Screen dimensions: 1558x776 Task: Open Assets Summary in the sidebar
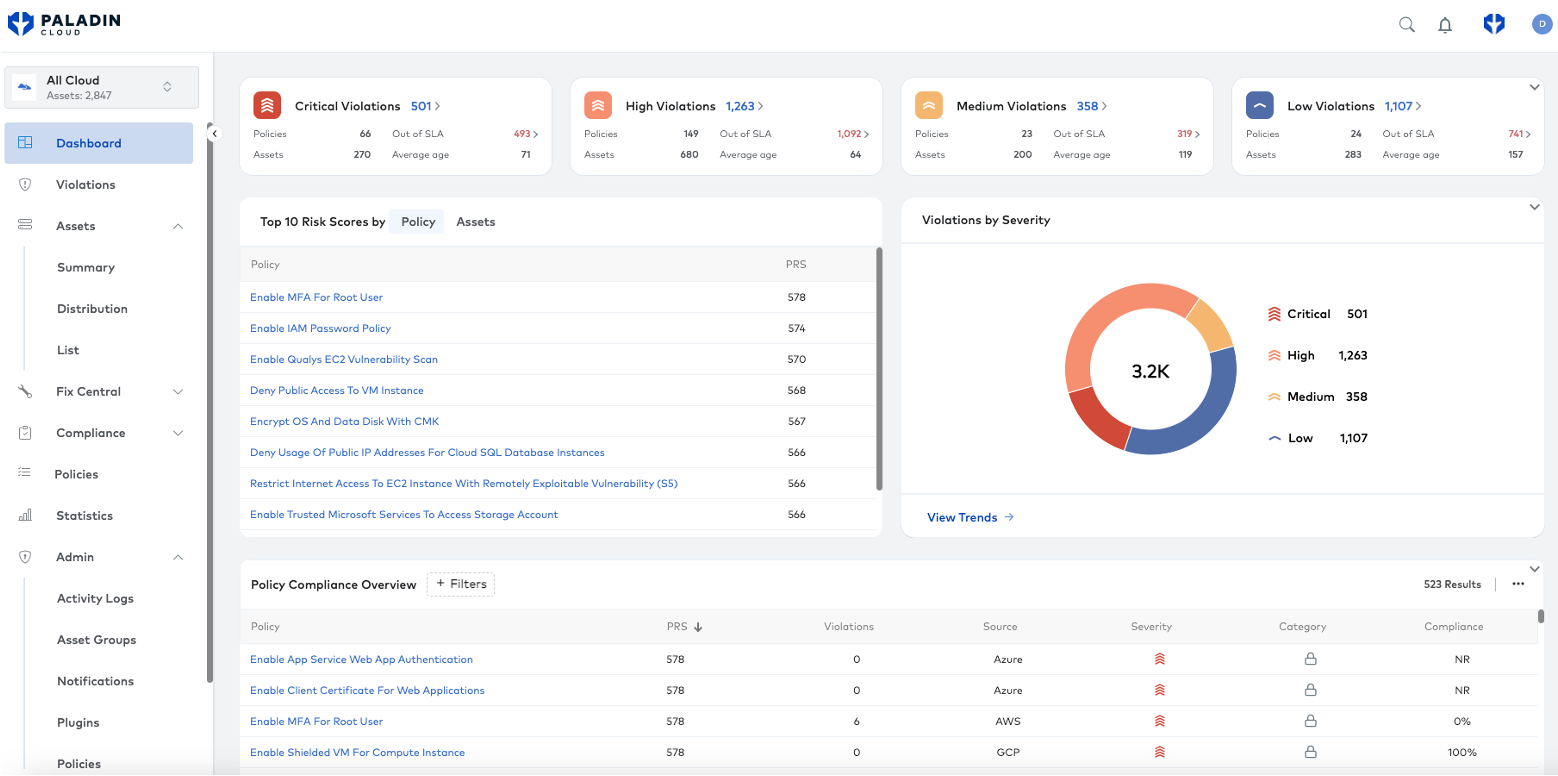(86, 267)
